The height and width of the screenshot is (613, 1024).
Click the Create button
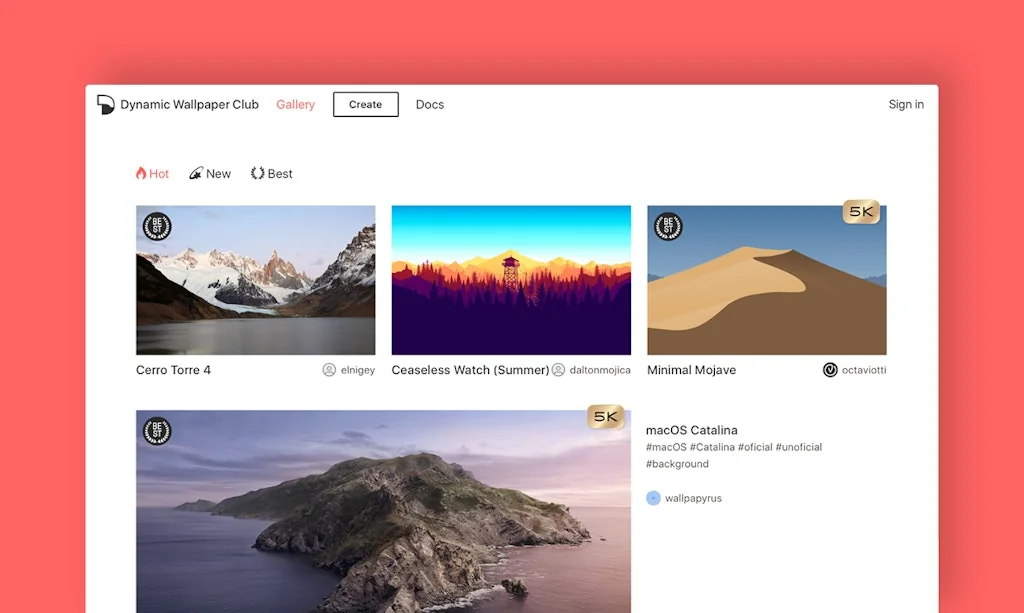tap(365, 104)
